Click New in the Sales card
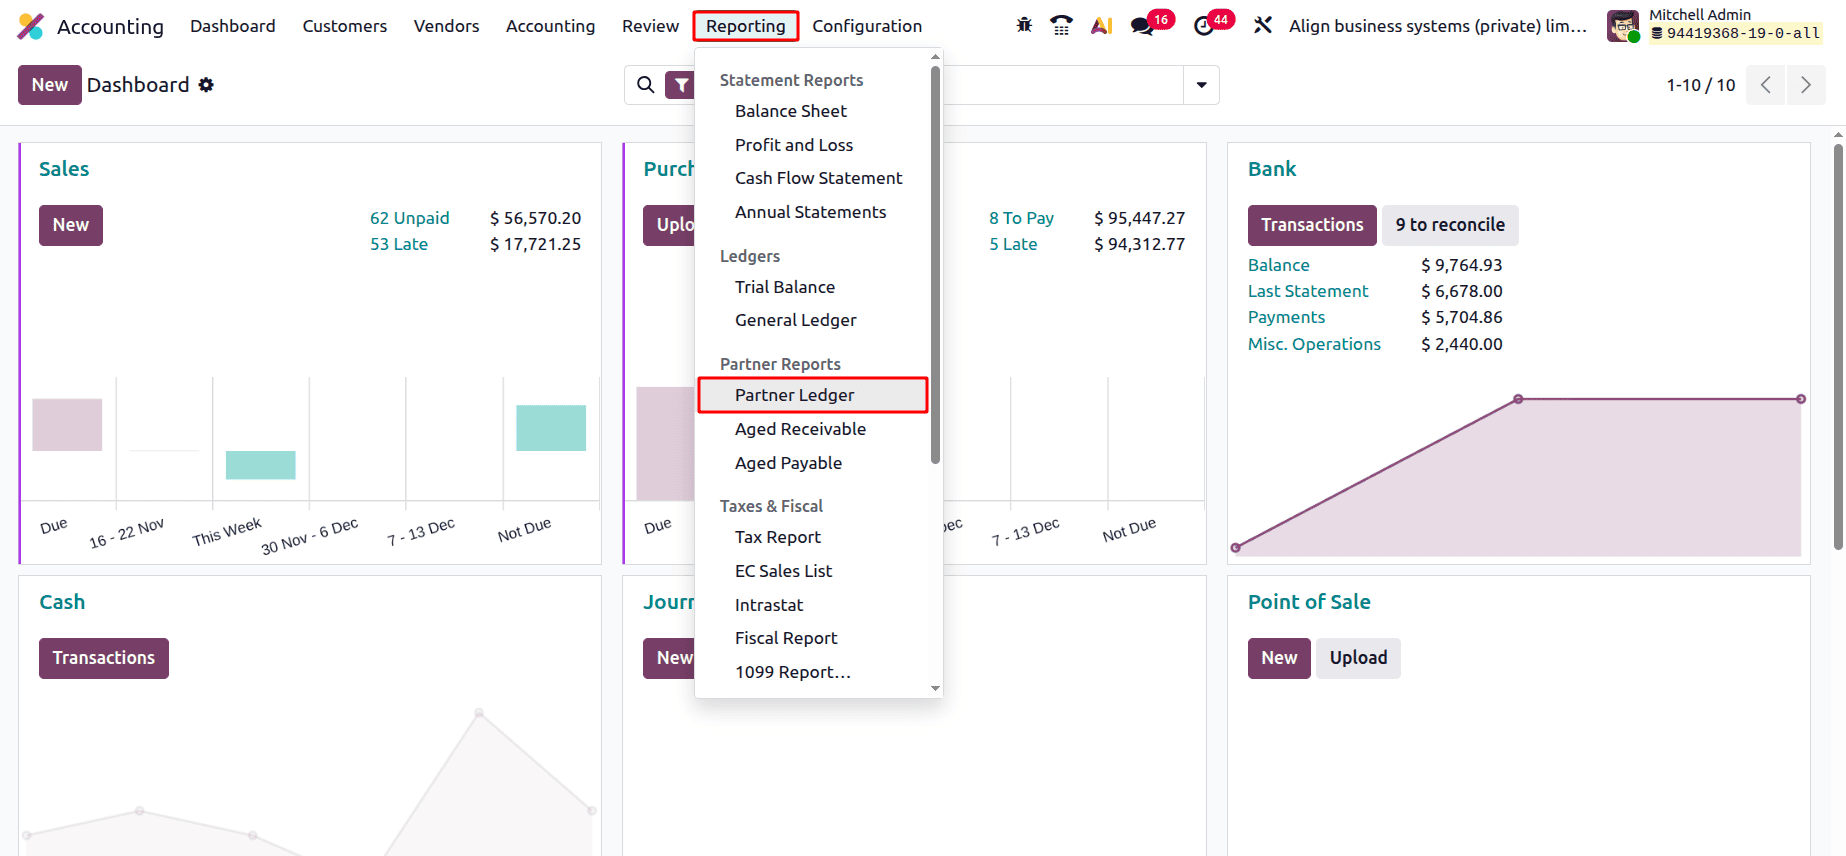1846x856 pixels. [71, 225]
